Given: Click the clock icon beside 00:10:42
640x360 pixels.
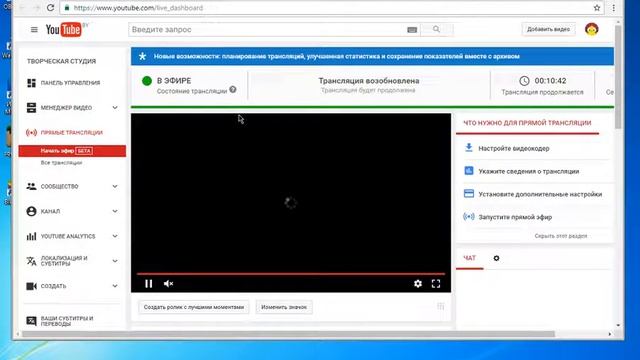Looking at the screenshot, I should [x=524, y=81].
